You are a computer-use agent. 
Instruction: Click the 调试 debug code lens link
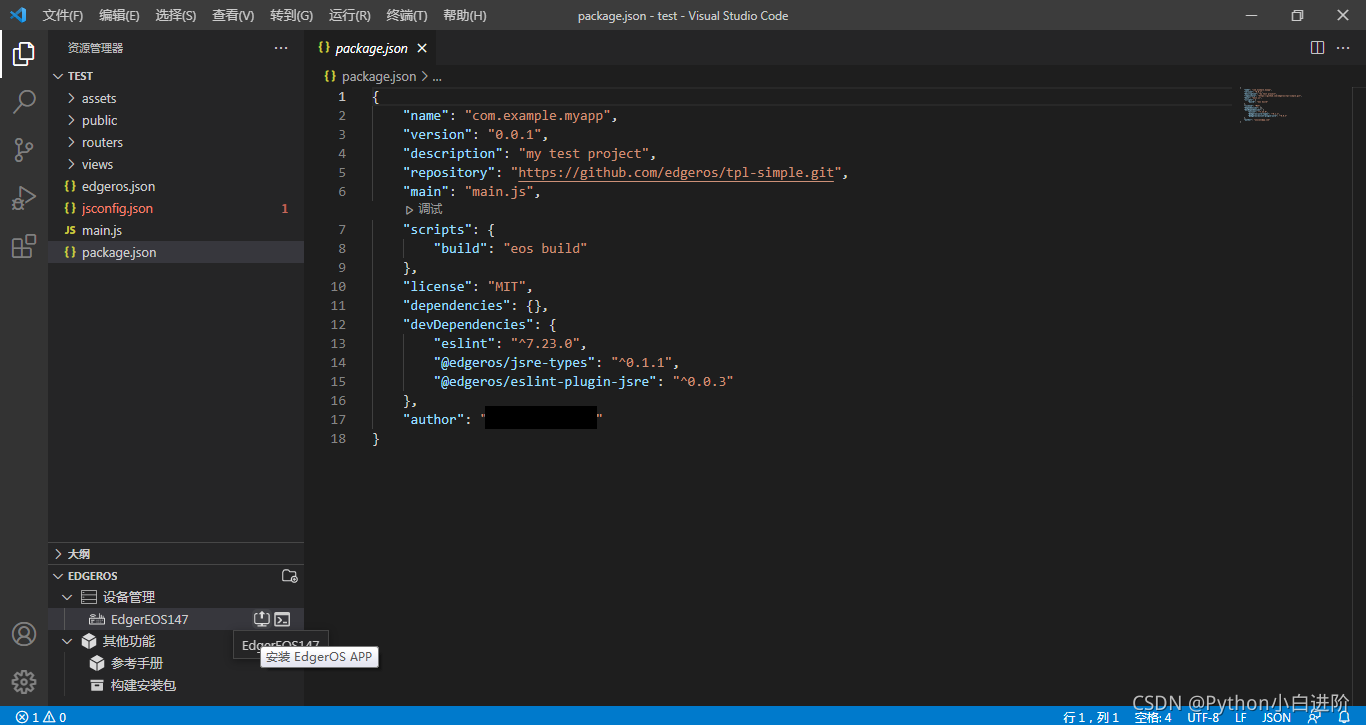[x=424, y=209]
